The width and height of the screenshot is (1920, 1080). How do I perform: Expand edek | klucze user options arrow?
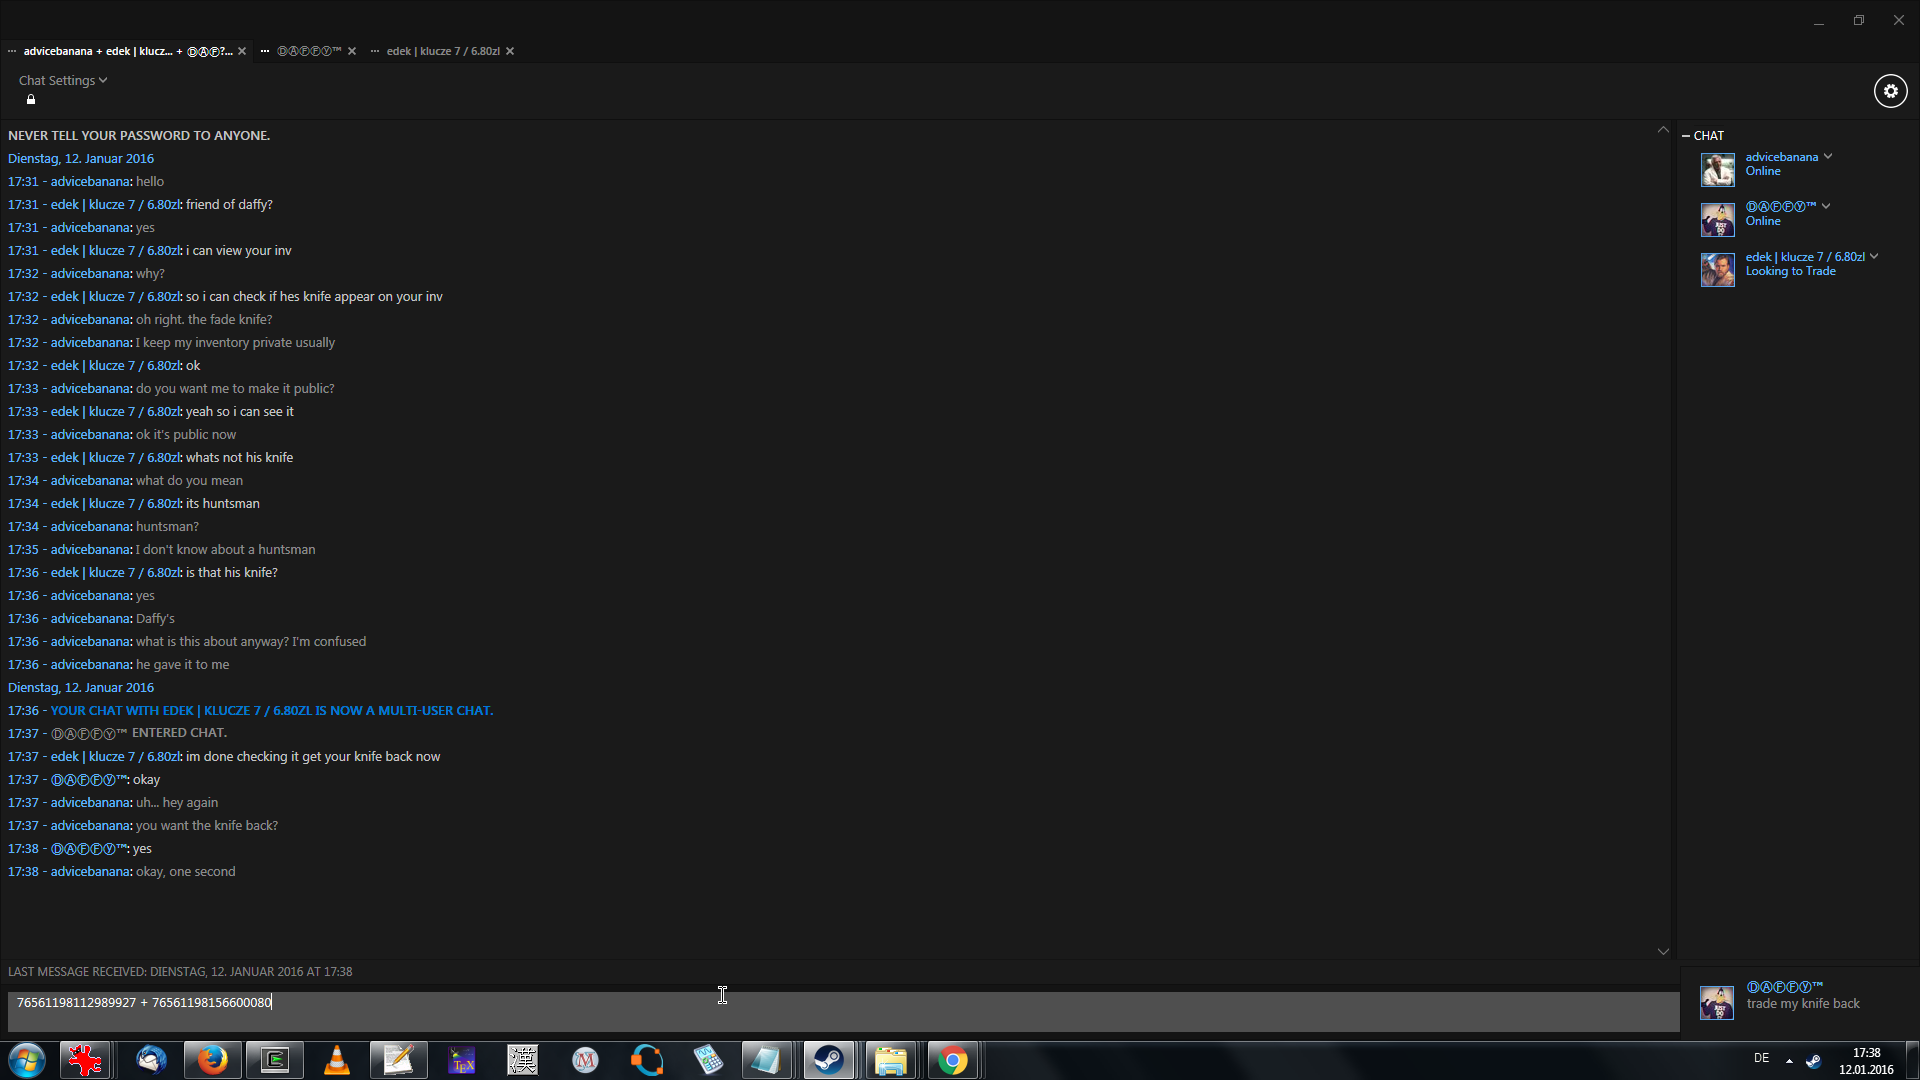tap(1874, 256)
